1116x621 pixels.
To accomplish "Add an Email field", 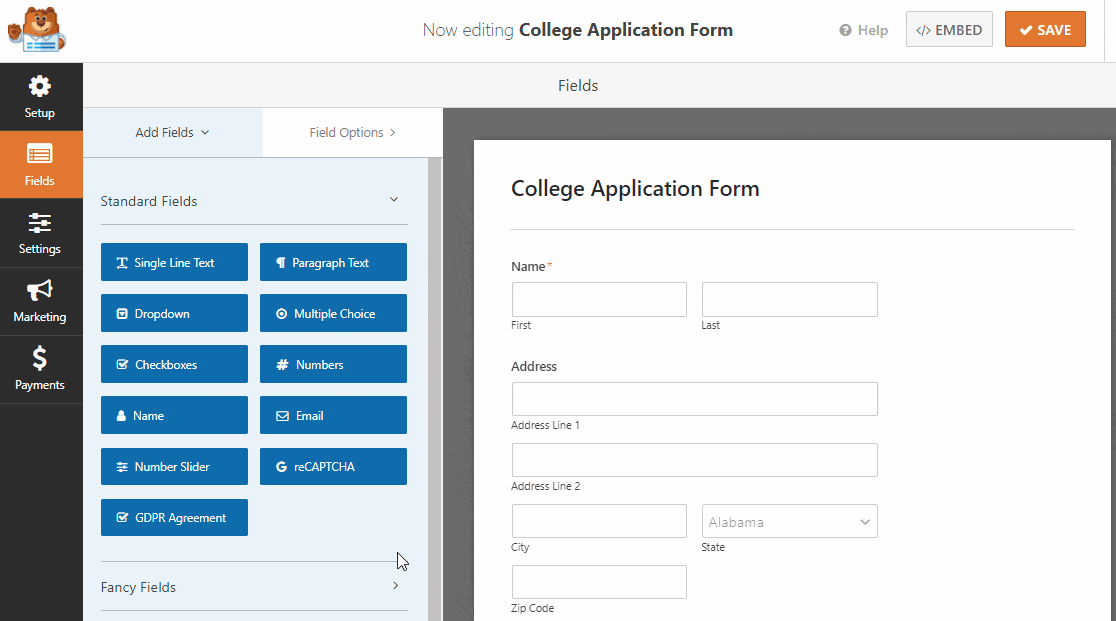I will coord(333,415).
